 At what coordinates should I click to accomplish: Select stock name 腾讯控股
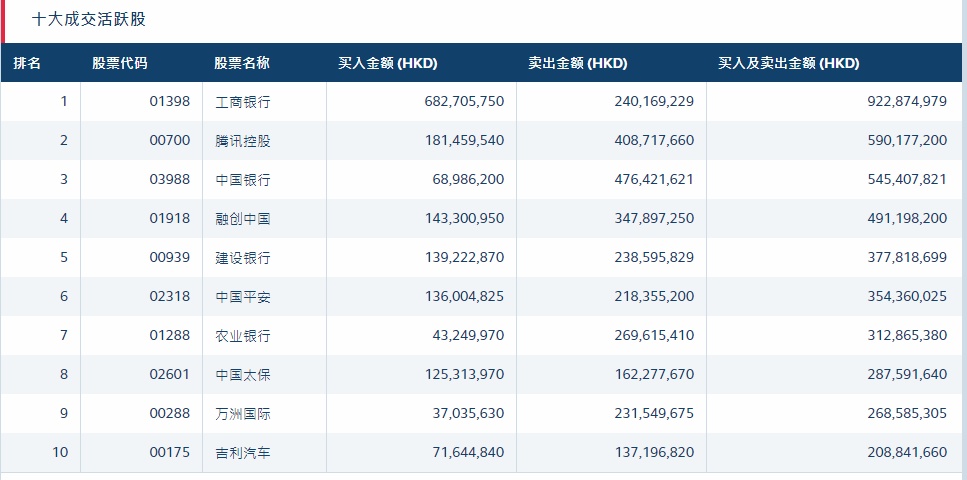(x=243, y=141)
